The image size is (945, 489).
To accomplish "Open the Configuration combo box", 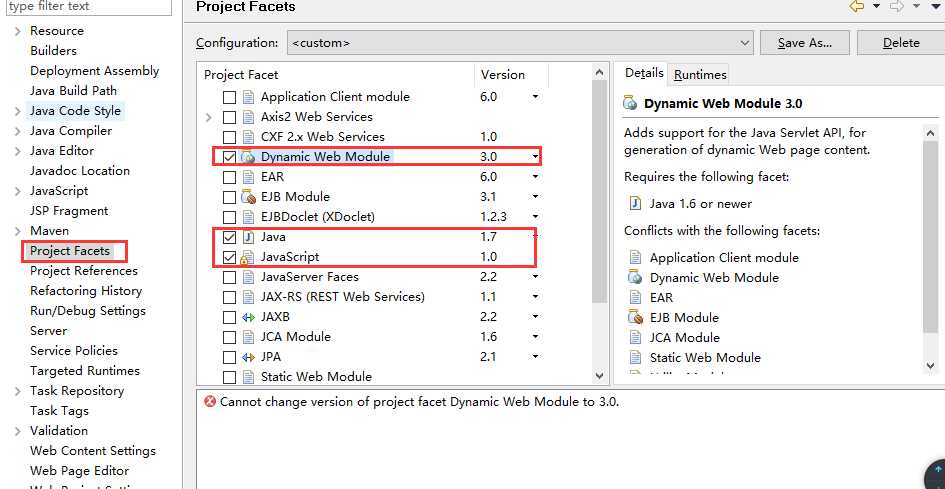I will 520,43.
